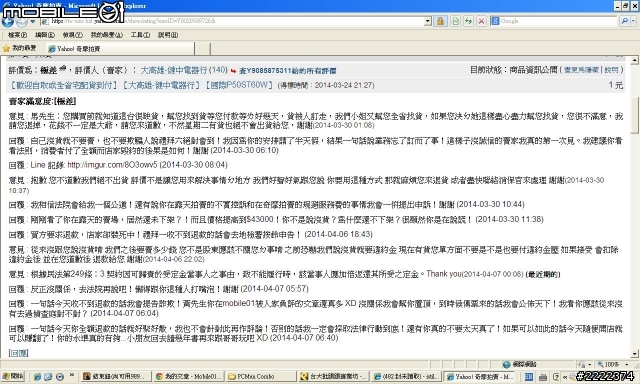Viewport: 640px width, 384px height.
Task: Click the blue EN language bar icon in tray
Action: [x=529, y=377]
